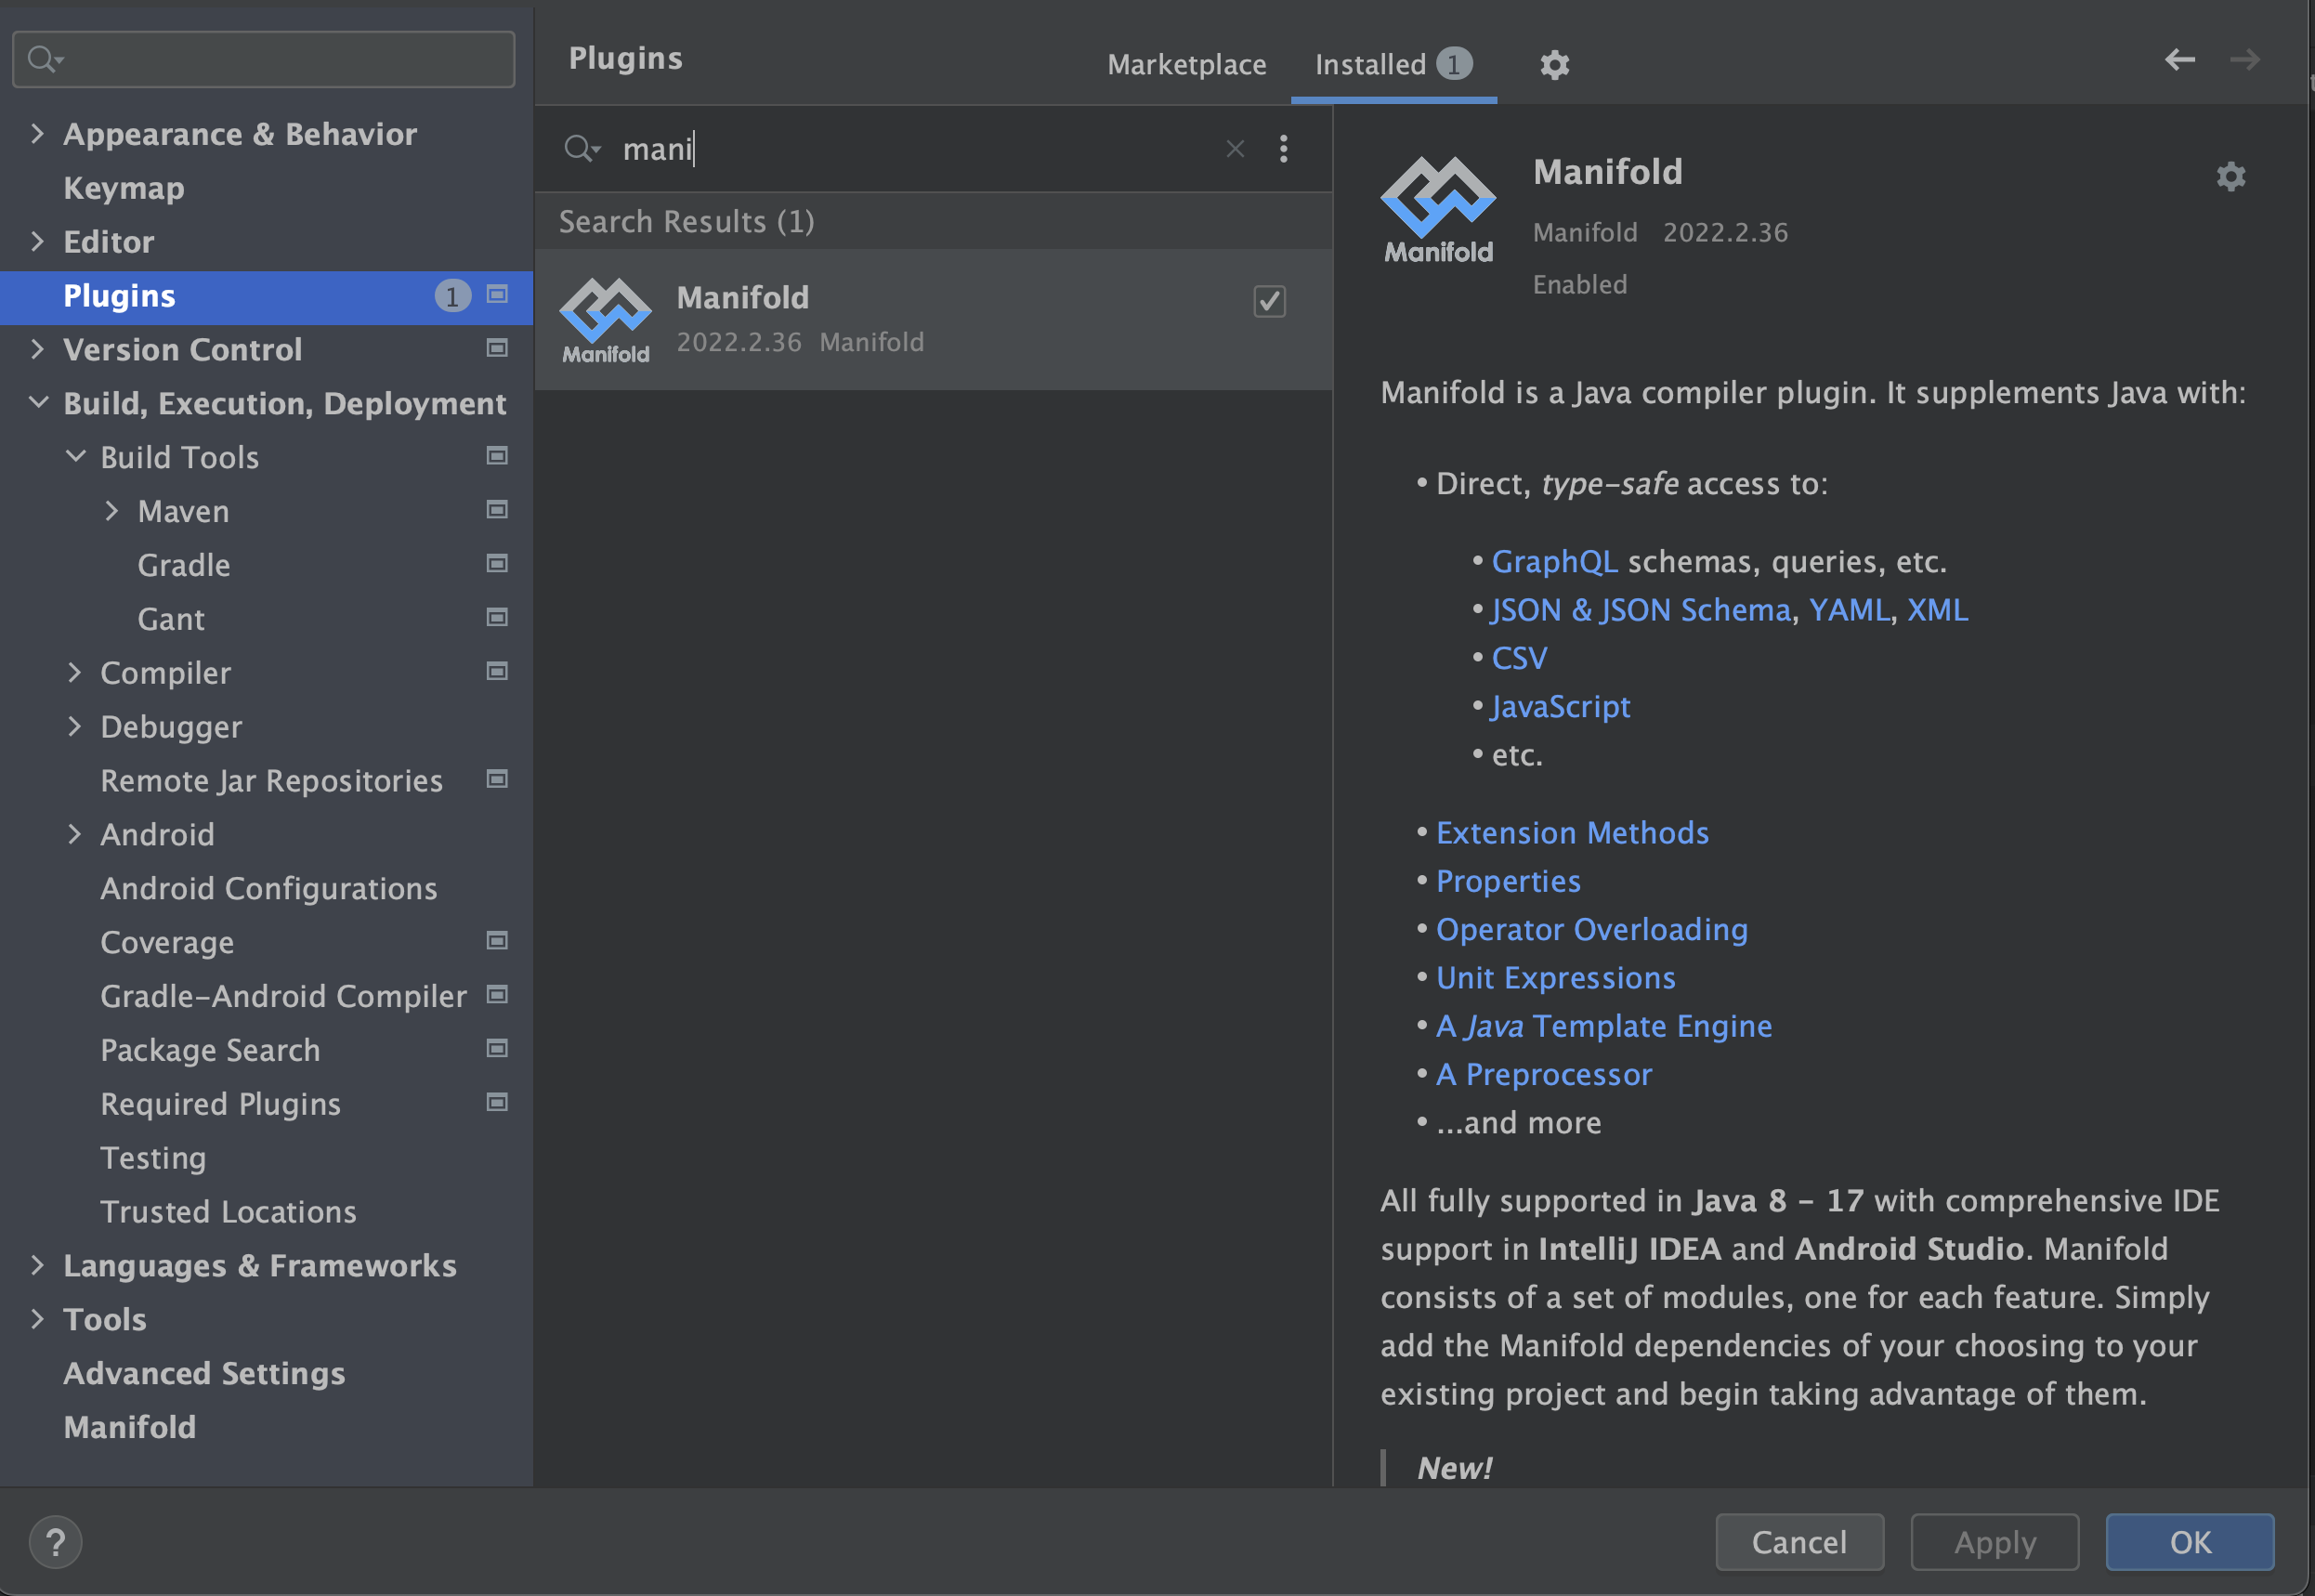
Task: Expand Appearance & Behavior settings
Action: [38, 134]
